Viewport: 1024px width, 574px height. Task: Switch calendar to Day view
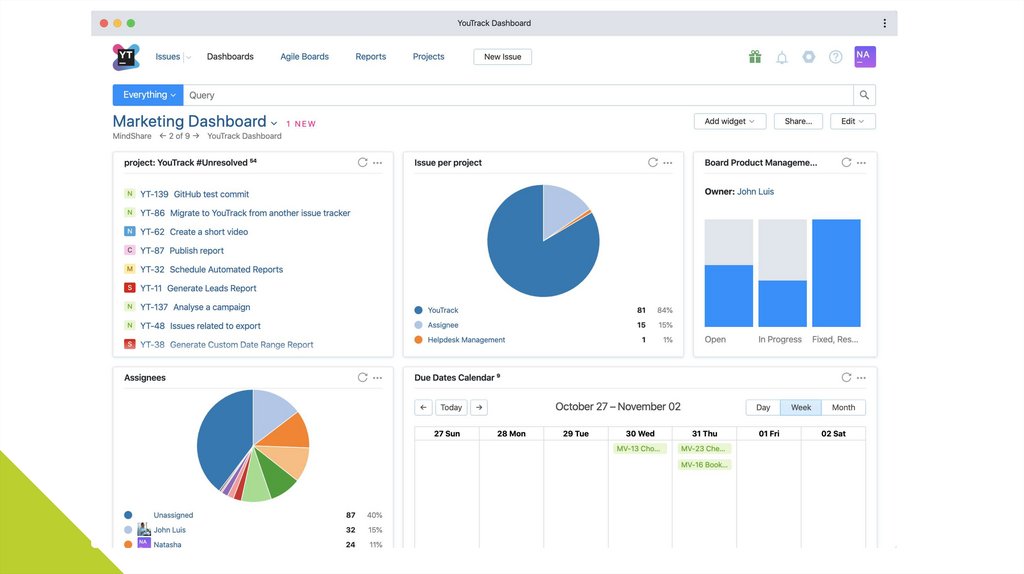763,407
